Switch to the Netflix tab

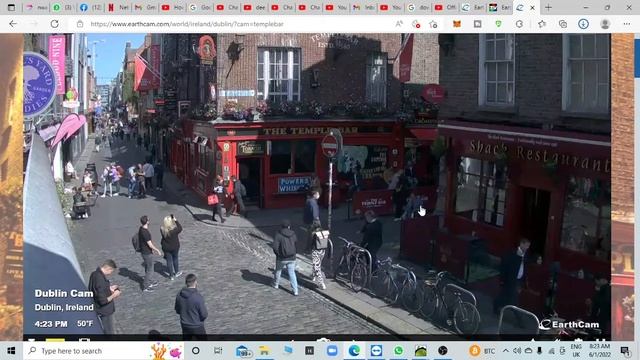pyautogui.click(x=118, y=7)
